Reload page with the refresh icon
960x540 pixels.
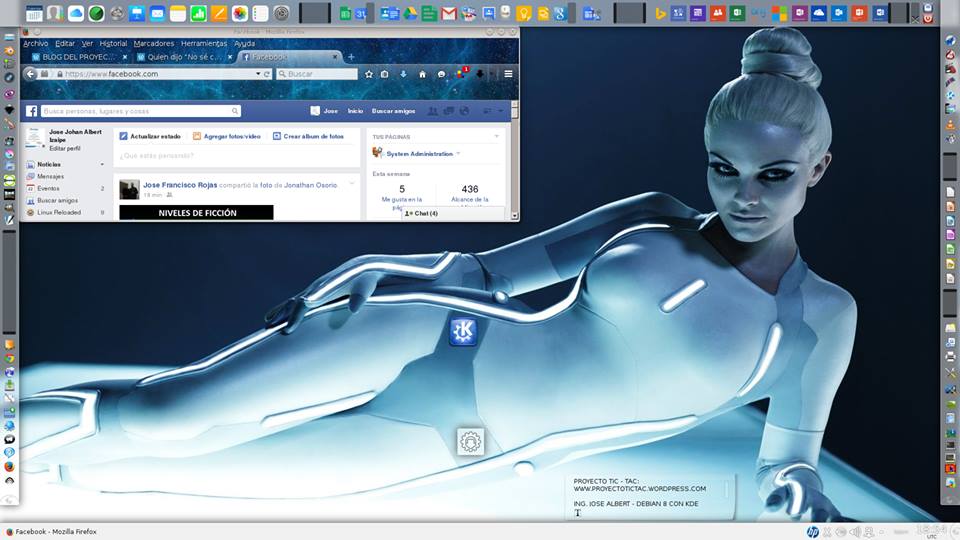click(268, 74)
